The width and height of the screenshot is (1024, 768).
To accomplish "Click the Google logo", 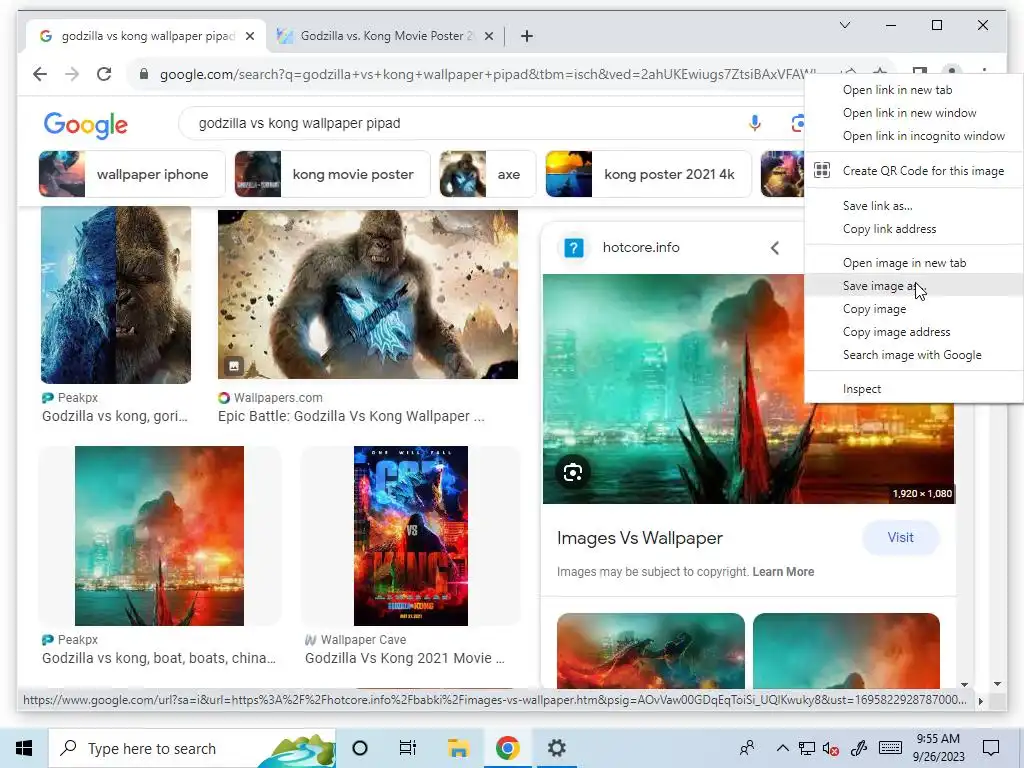I will coord(86,124).
